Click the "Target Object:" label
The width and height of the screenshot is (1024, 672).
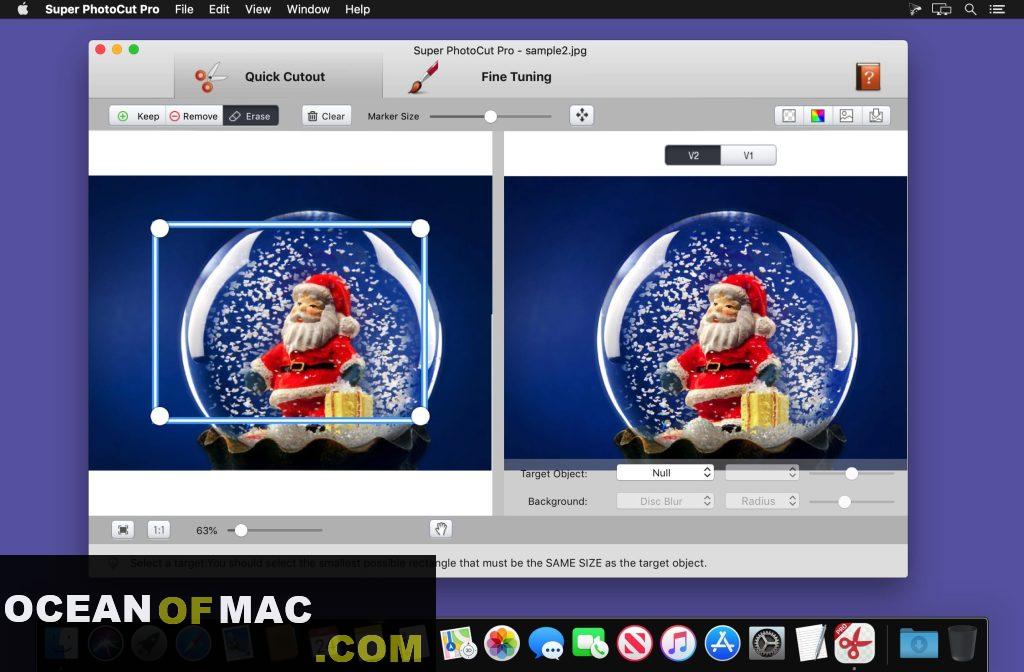click(x=554, y=473)
